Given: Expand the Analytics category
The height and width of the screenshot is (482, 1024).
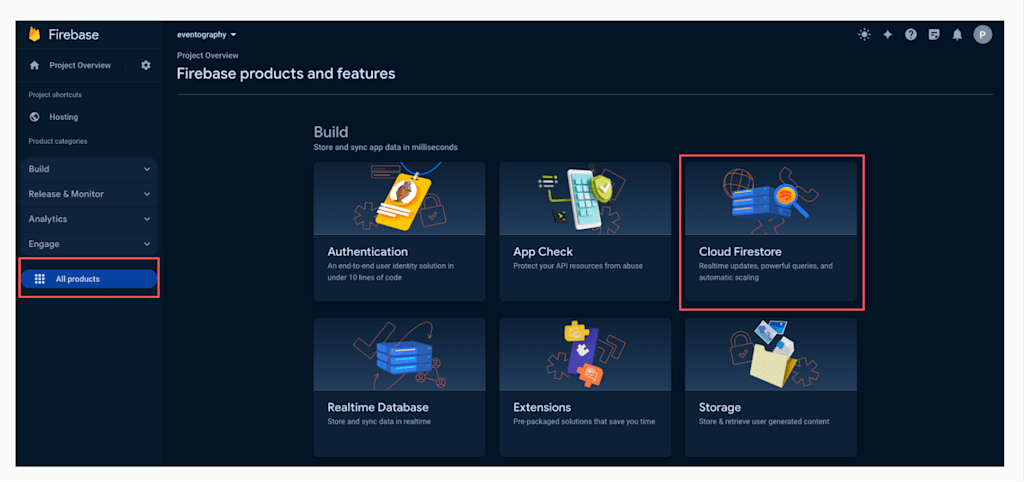Looking at the screenshot, I should (x=89, y=219).
